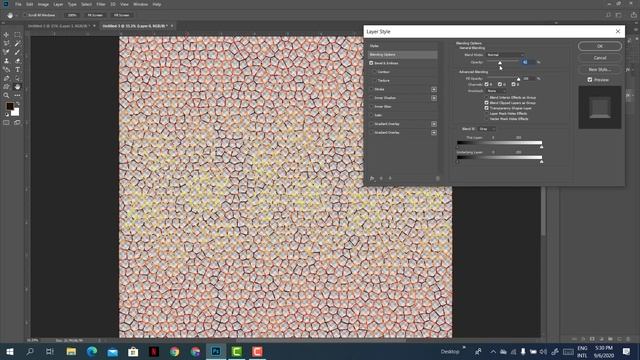Open Netflix from the taskbar

pyautogui.click(x=154, y=351)
